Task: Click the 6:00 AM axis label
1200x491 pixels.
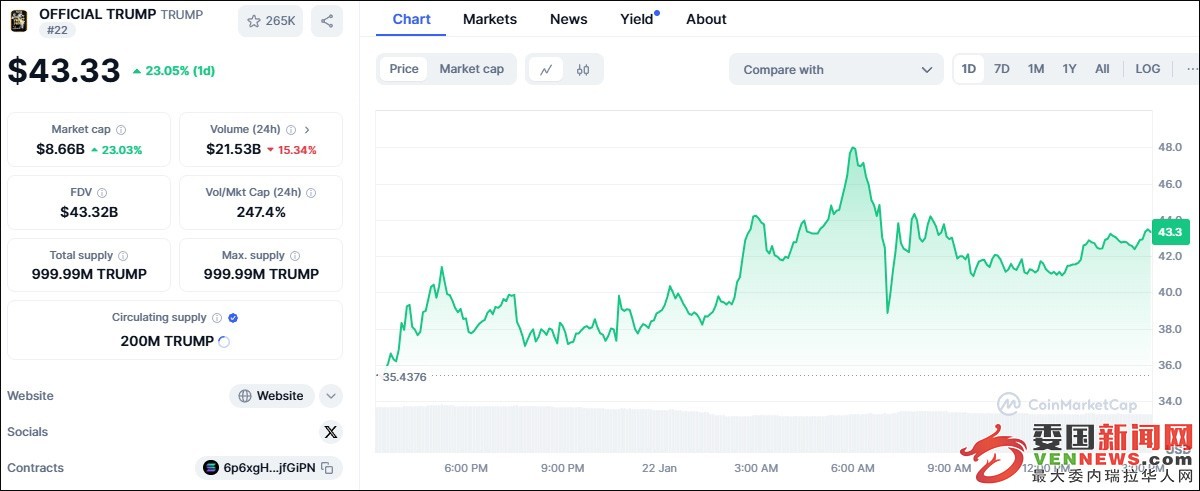Action: point(853,468)
